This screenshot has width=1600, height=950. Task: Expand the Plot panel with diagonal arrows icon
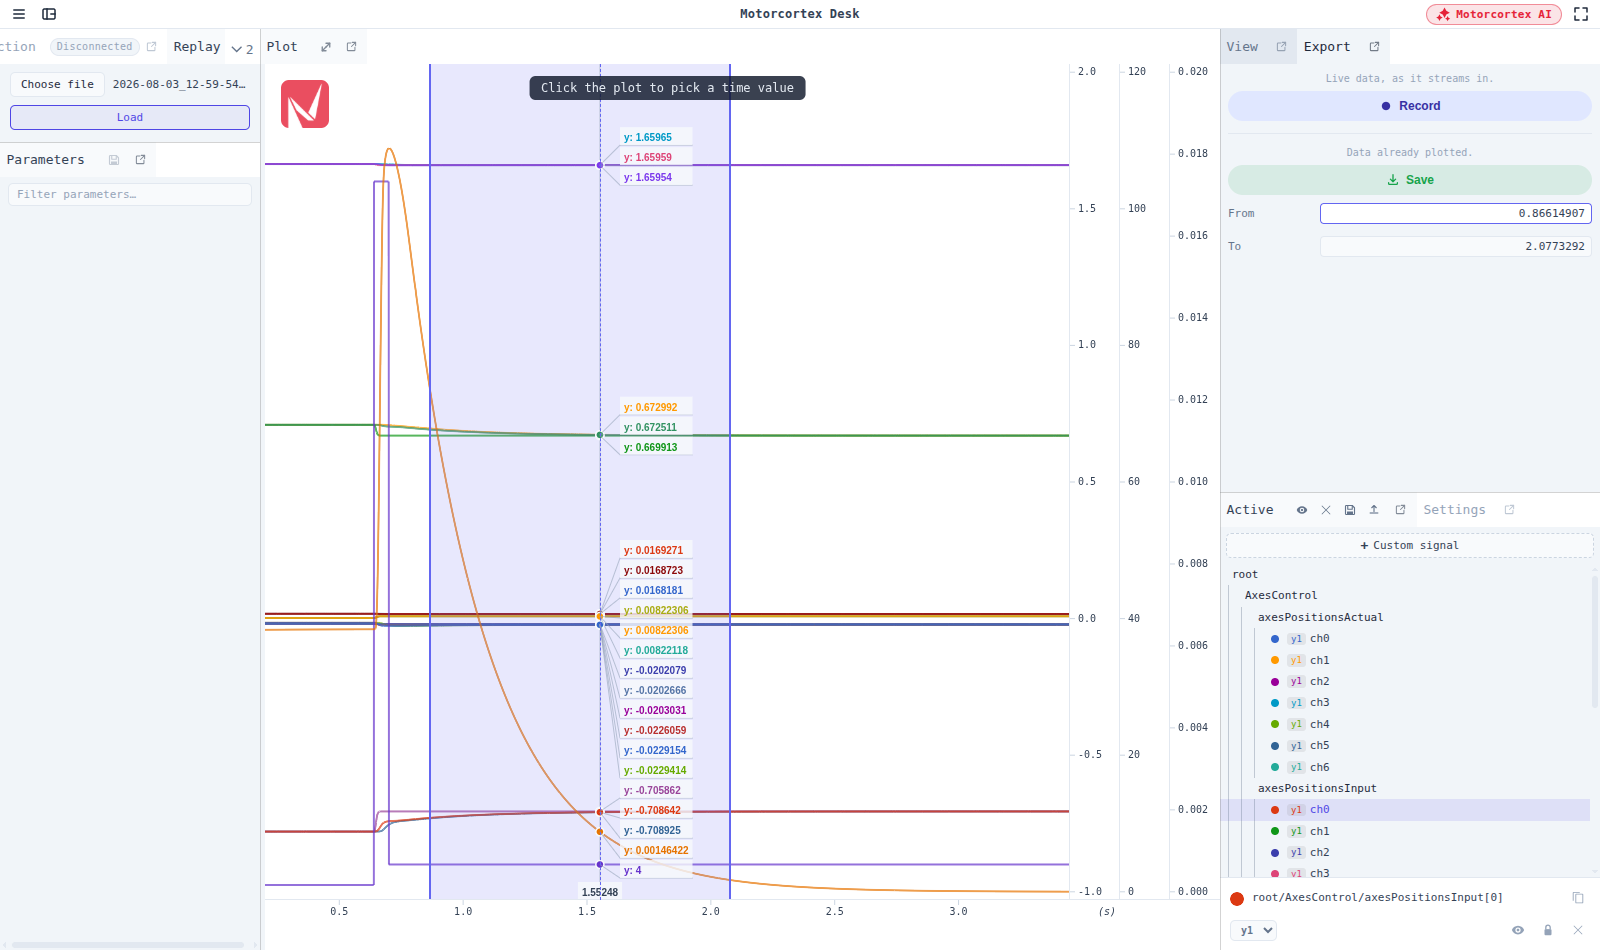tap(326, 47)
